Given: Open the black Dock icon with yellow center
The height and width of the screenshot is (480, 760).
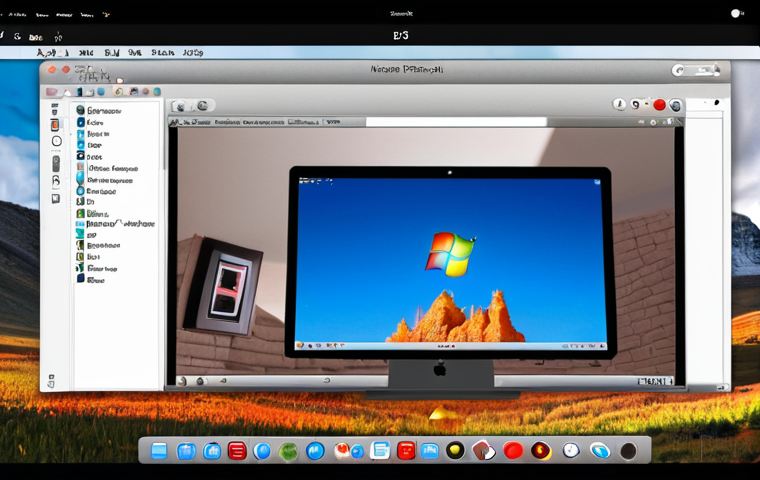Looking at the screenshot, I should pyautogui.click(x=455, y=450).
